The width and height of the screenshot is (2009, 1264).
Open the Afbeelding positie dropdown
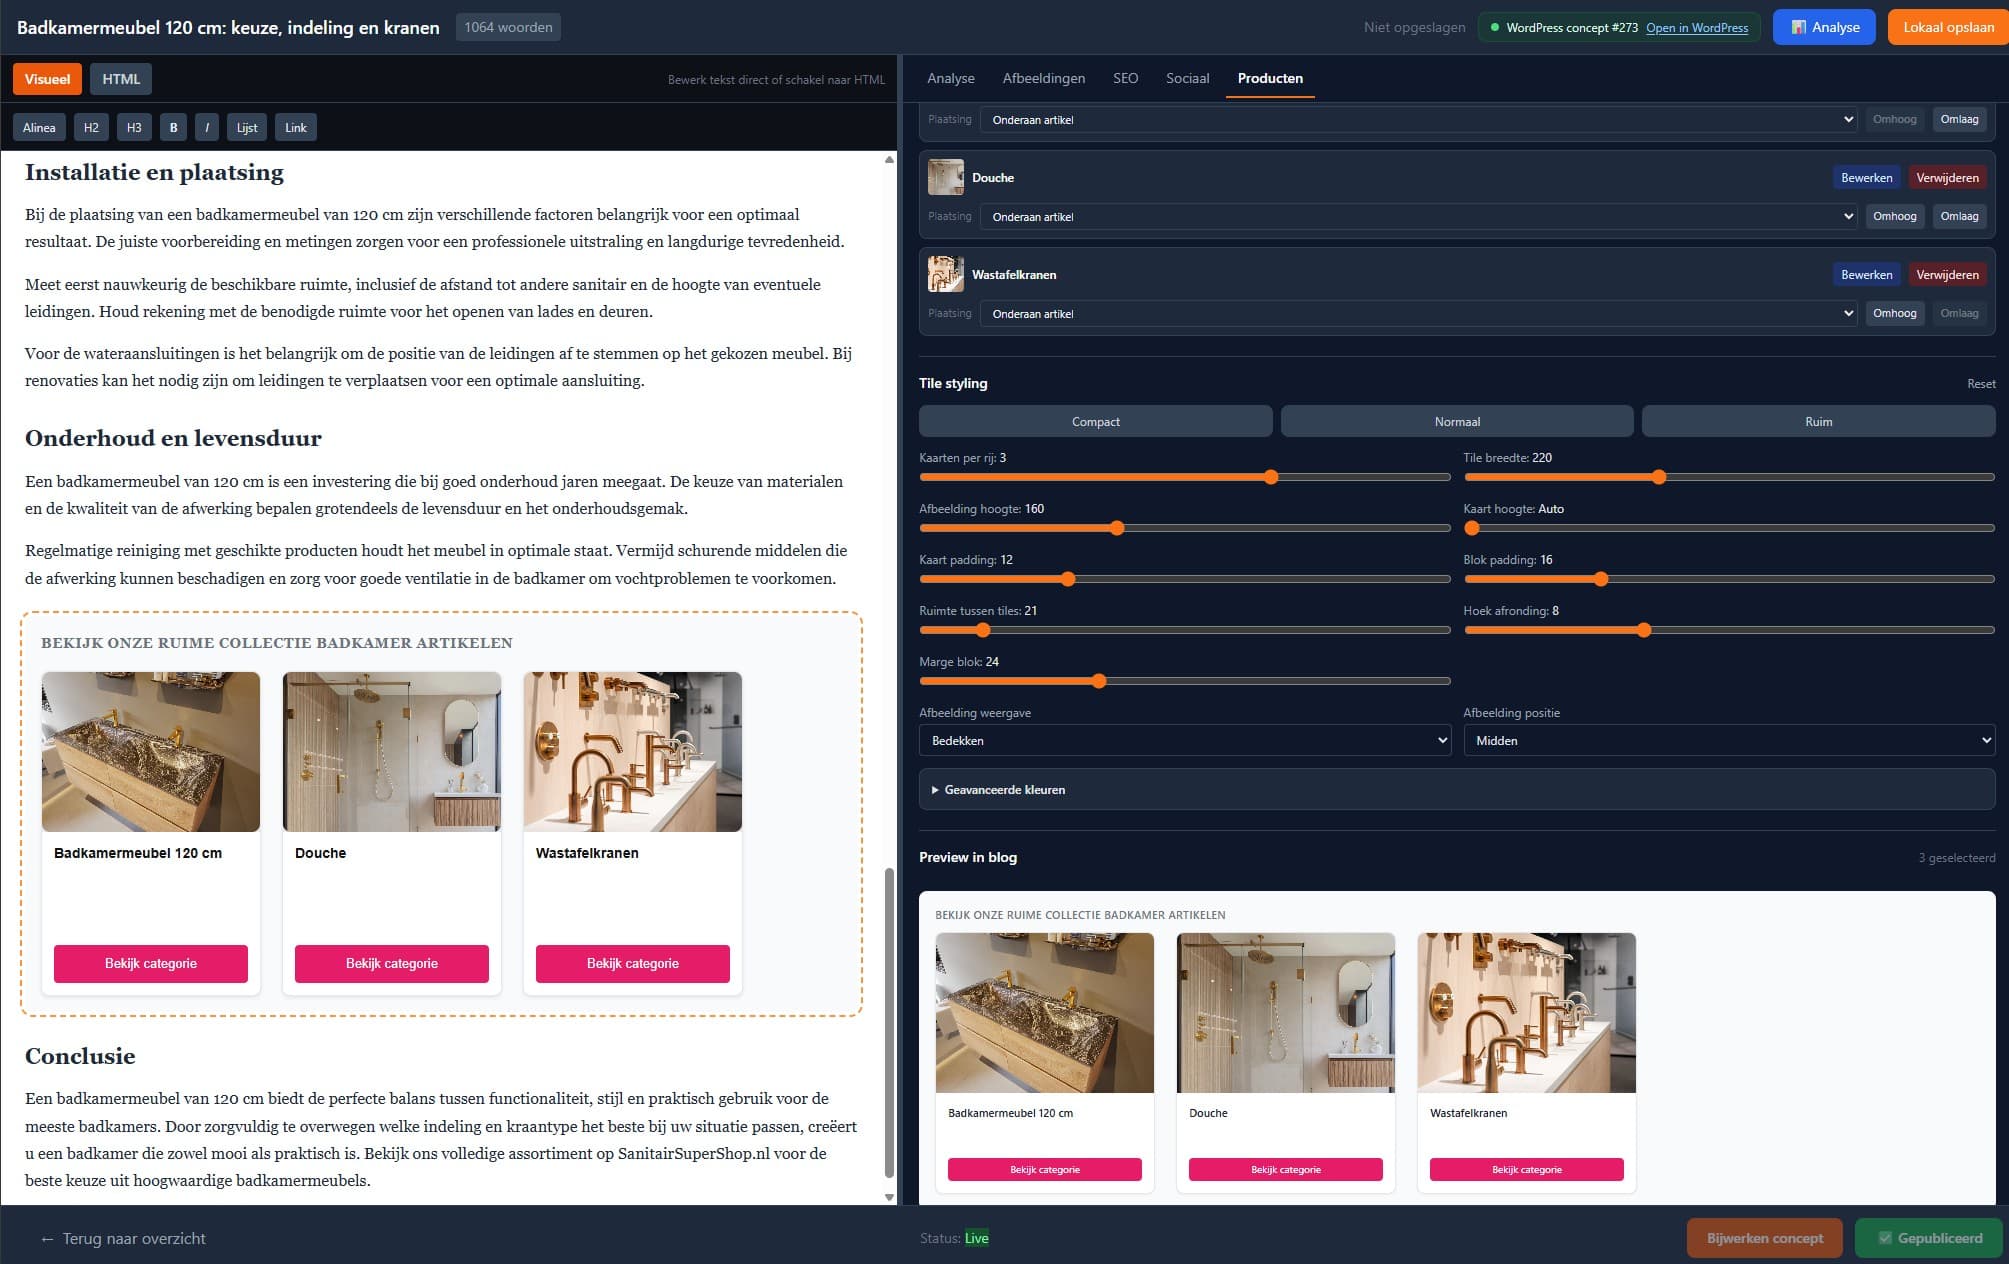pyautogui.click(x=1729, y=740)
